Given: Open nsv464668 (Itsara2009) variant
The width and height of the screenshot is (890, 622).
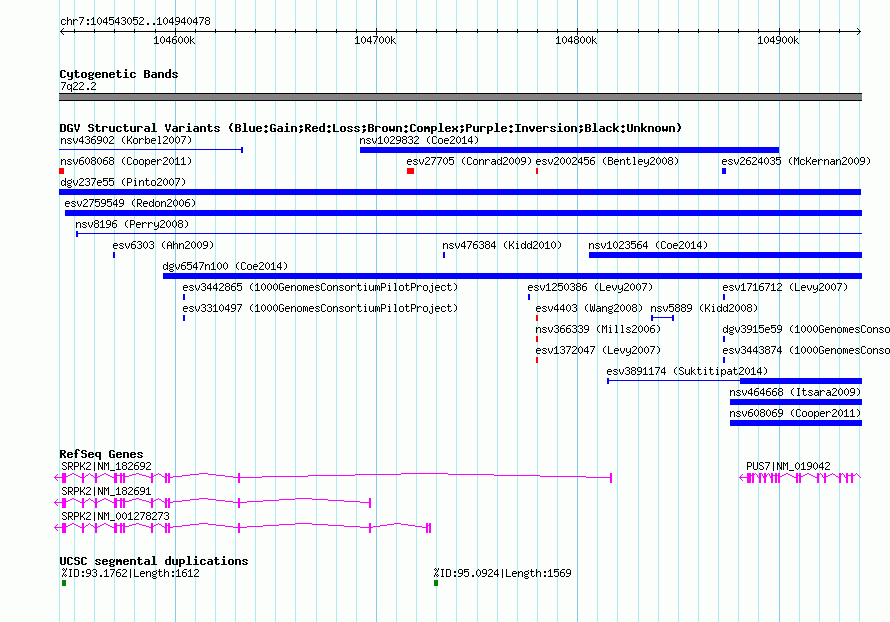Looking at the screenshot, I should click(x=795, y=392).
